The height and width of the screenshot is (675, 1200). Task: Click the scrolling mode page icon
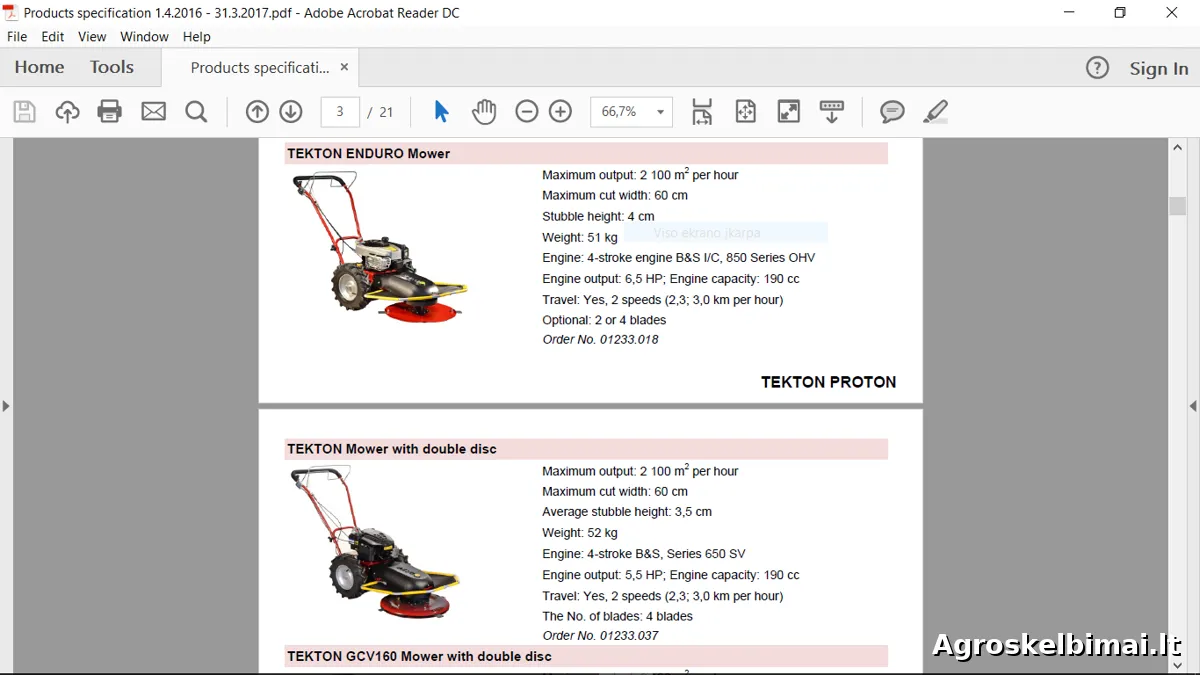(702, 111)
